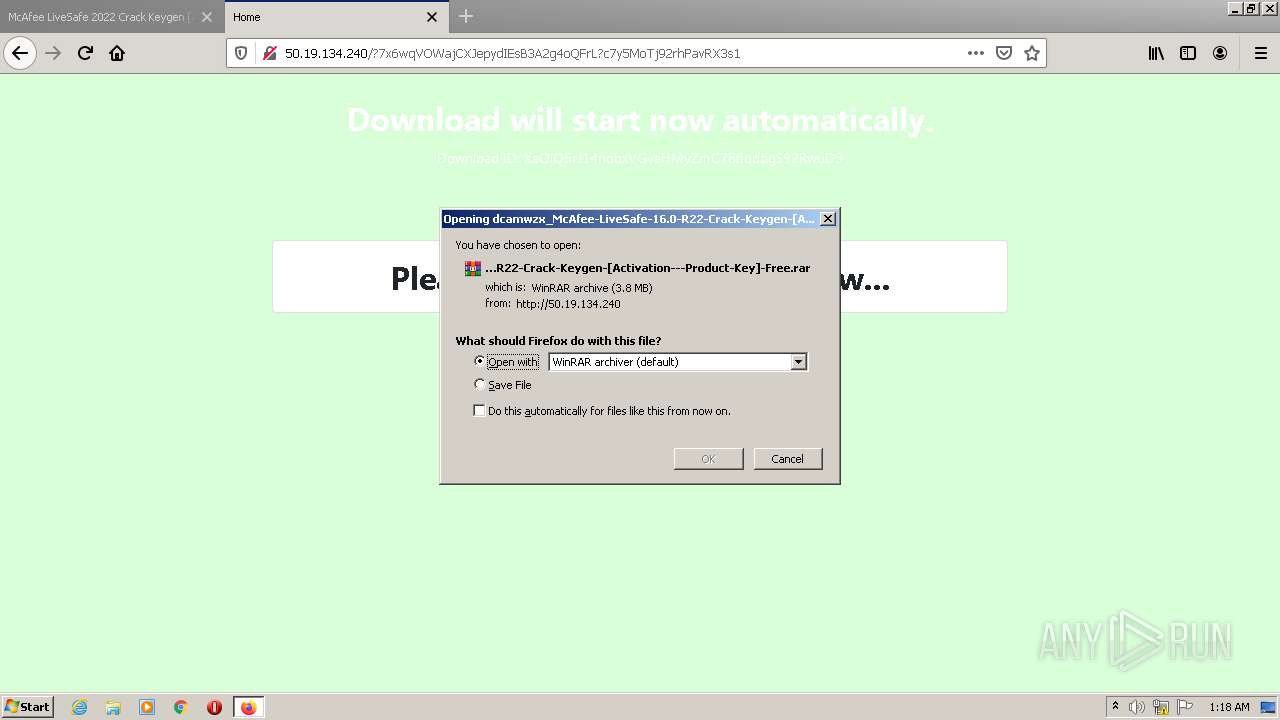Open Opera browser taskbar icon
The image size is (1280, 720).
pos(214,707)
